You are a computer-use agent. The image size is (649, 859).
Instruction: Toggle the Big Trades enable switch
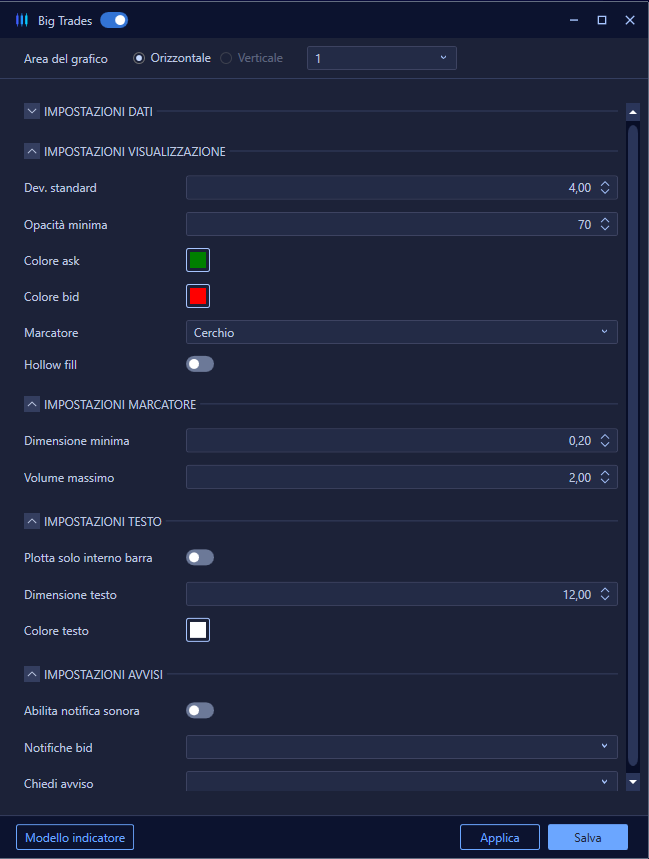[x=114, y=20]
